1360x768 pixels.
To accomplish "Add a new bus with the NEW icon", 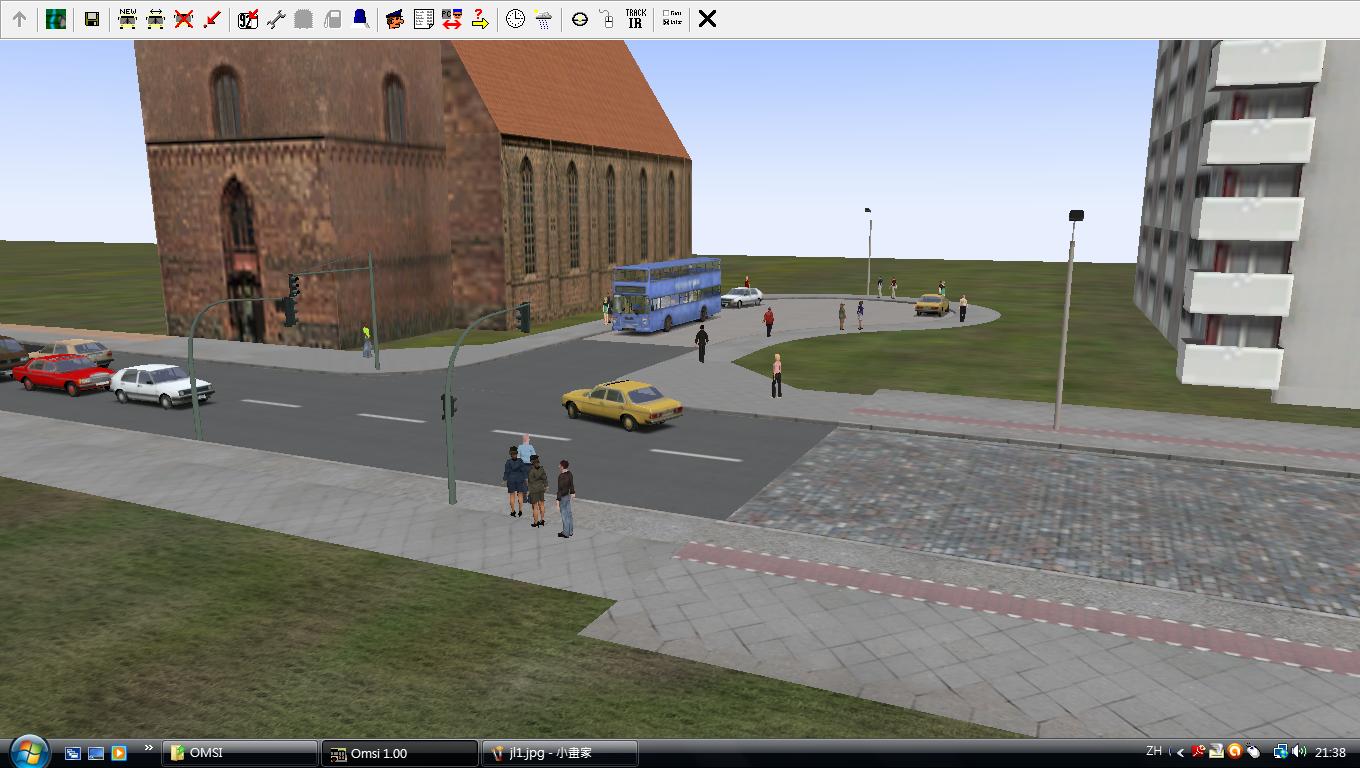I will point(127,19).
